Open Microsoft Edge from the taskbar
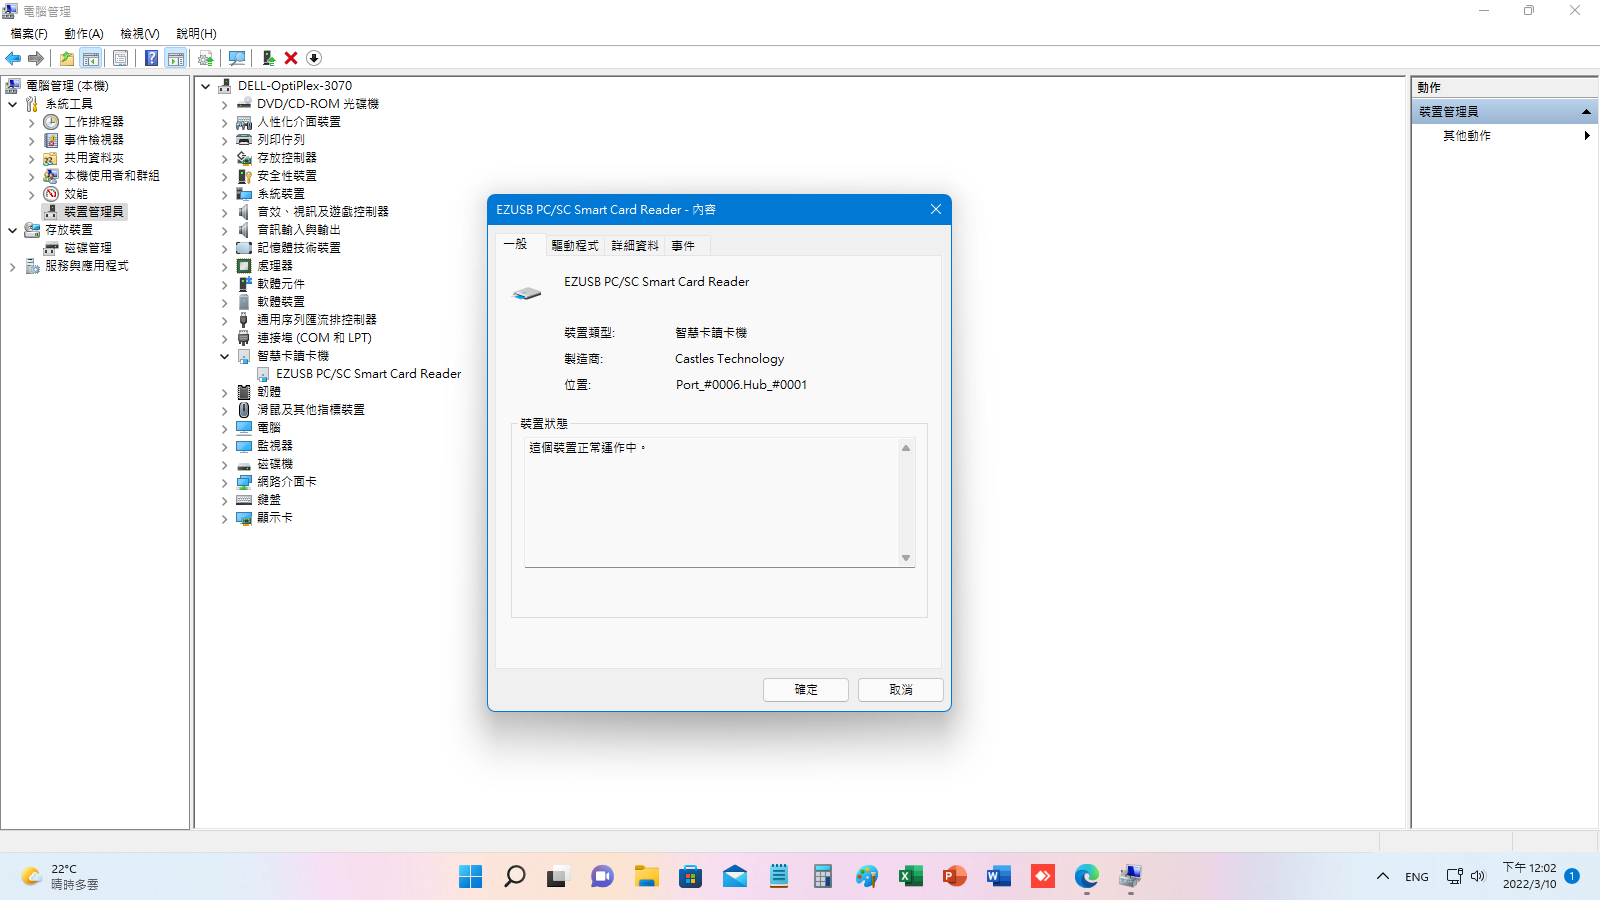The height and width of the screenshot is (900, 1600). point(1085,876)
